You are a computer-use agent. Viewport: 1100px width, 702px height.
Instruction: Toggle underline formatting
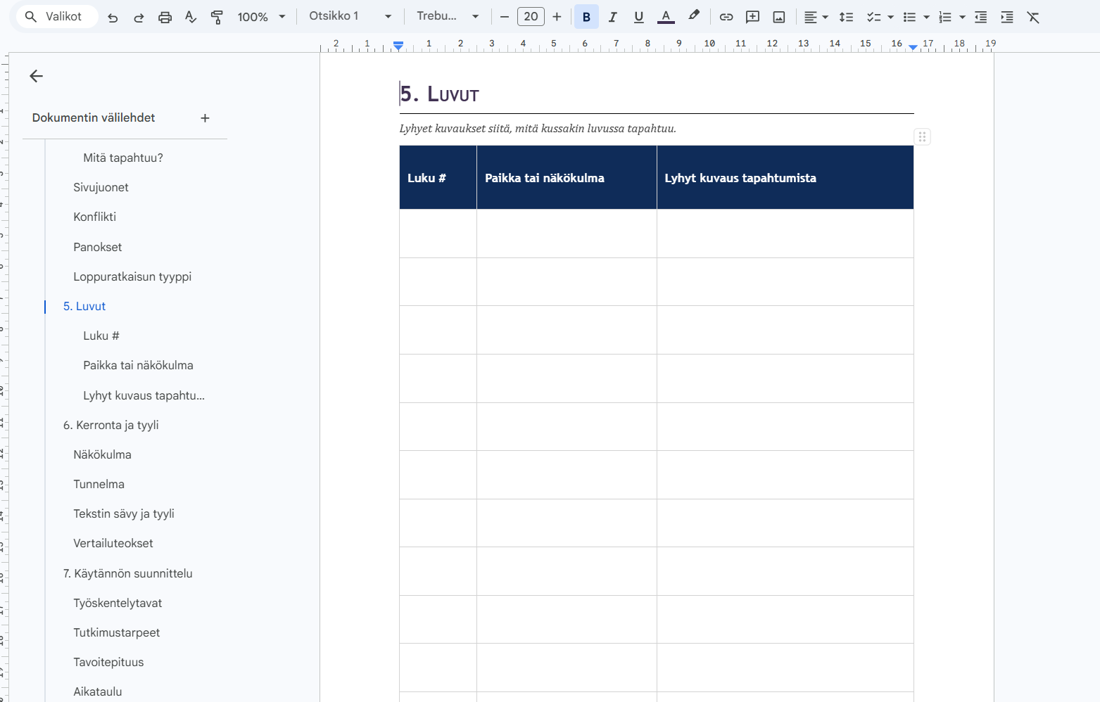click(638, 17)
